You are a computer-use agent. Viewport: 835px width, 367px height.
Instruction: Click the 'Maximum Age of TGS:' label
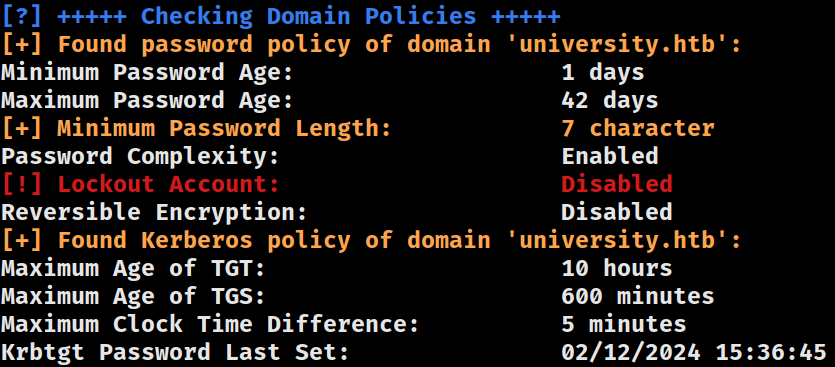click(134, 296)
